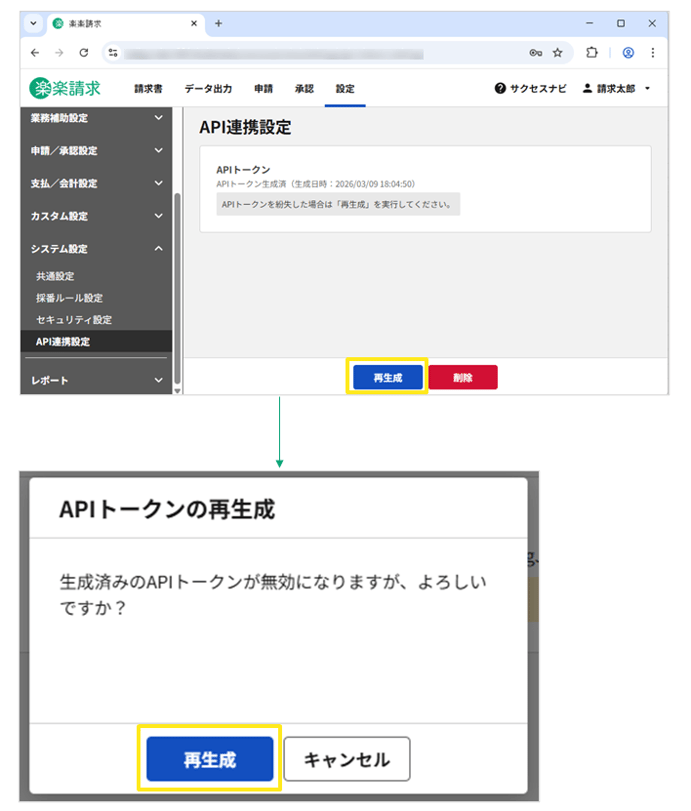Image resolution: width=691 pixels, height=811 pixels.
Task: Confirm 再生成 in the API token dialog
Action: pyautogui.click(x=210, y=760)
